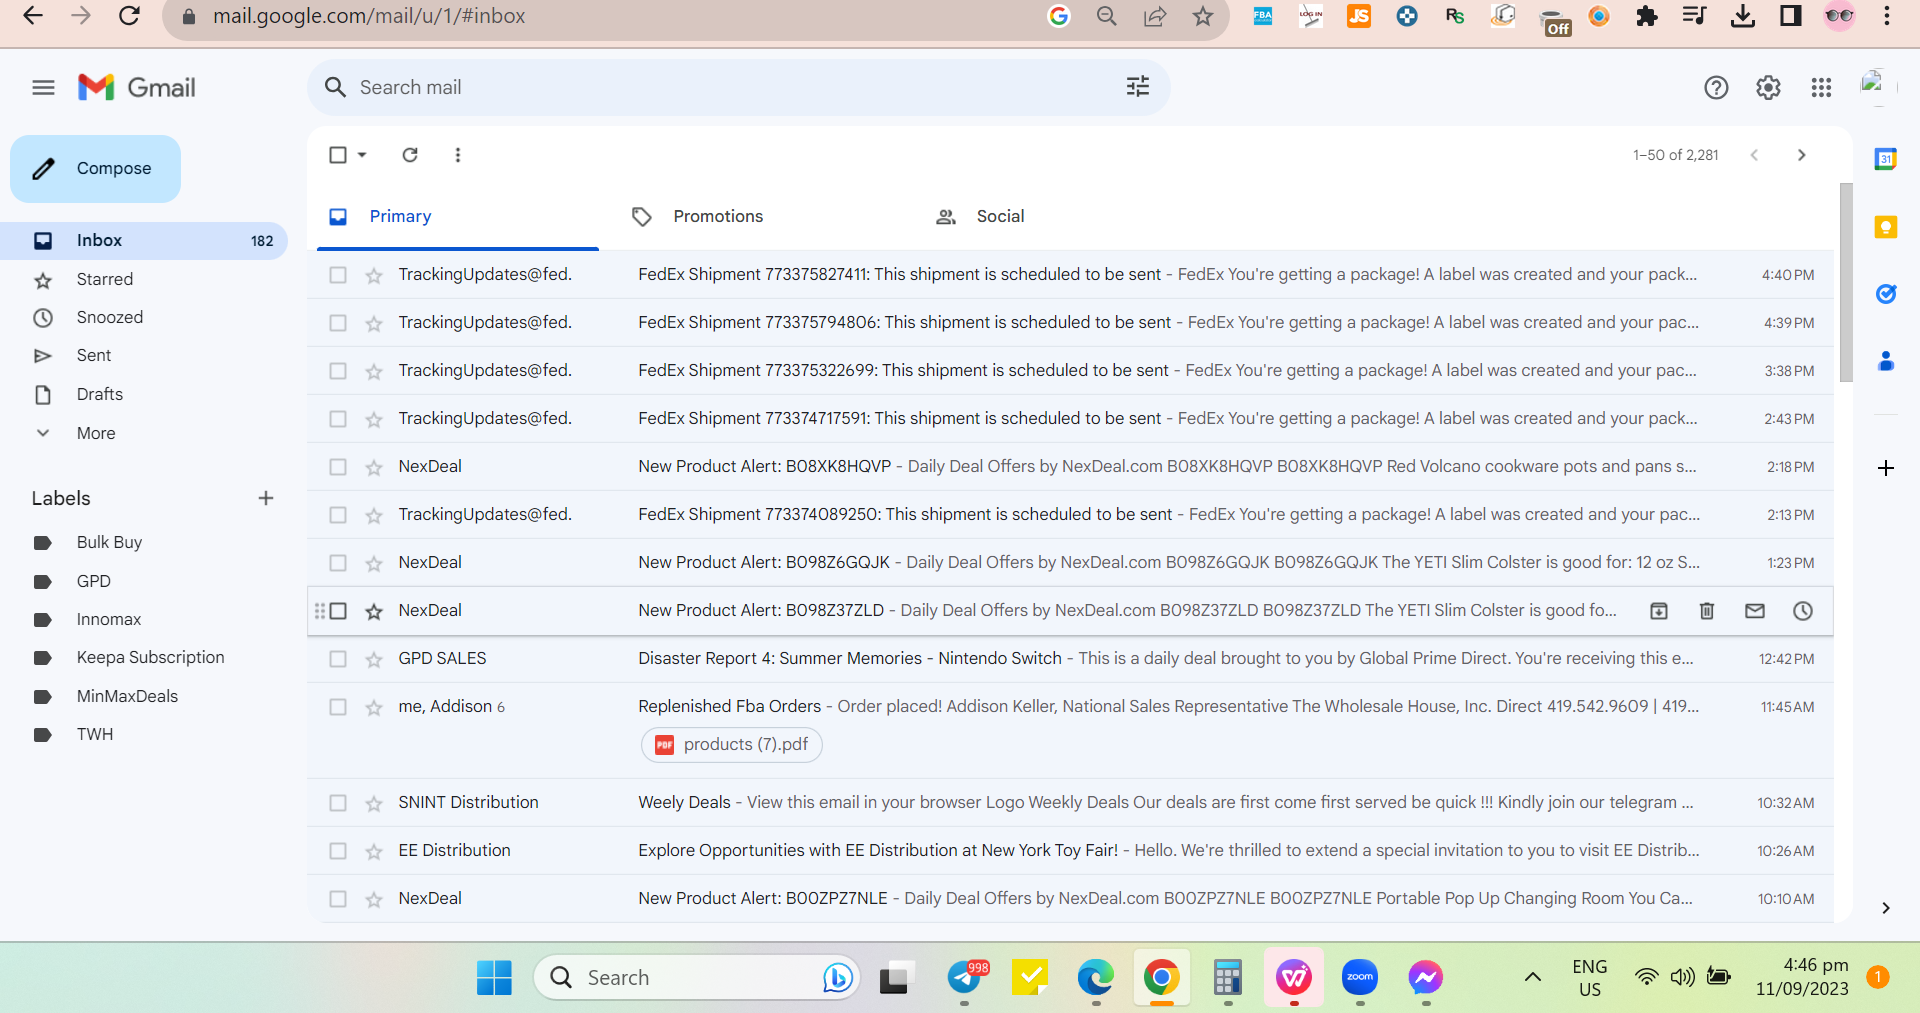
Task: Select checkbox for FedEx Shipment 773375794806 email
Action: coord(338,323)
